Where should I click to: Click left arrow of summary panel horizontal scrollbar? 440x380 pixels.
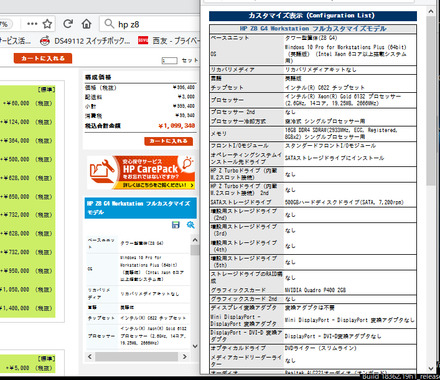pos(90,357)
